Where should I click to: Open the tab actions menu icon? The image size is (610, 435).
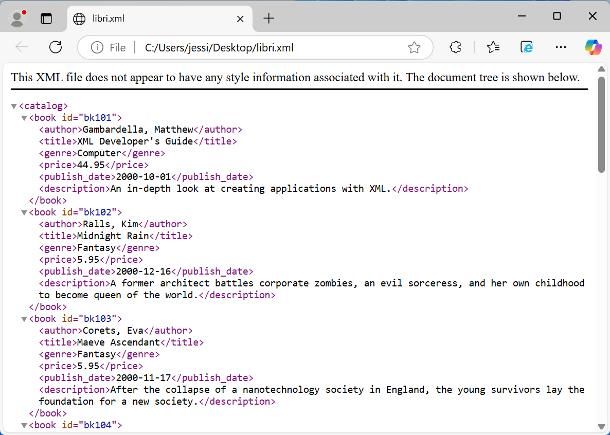(x=46, y=18)
